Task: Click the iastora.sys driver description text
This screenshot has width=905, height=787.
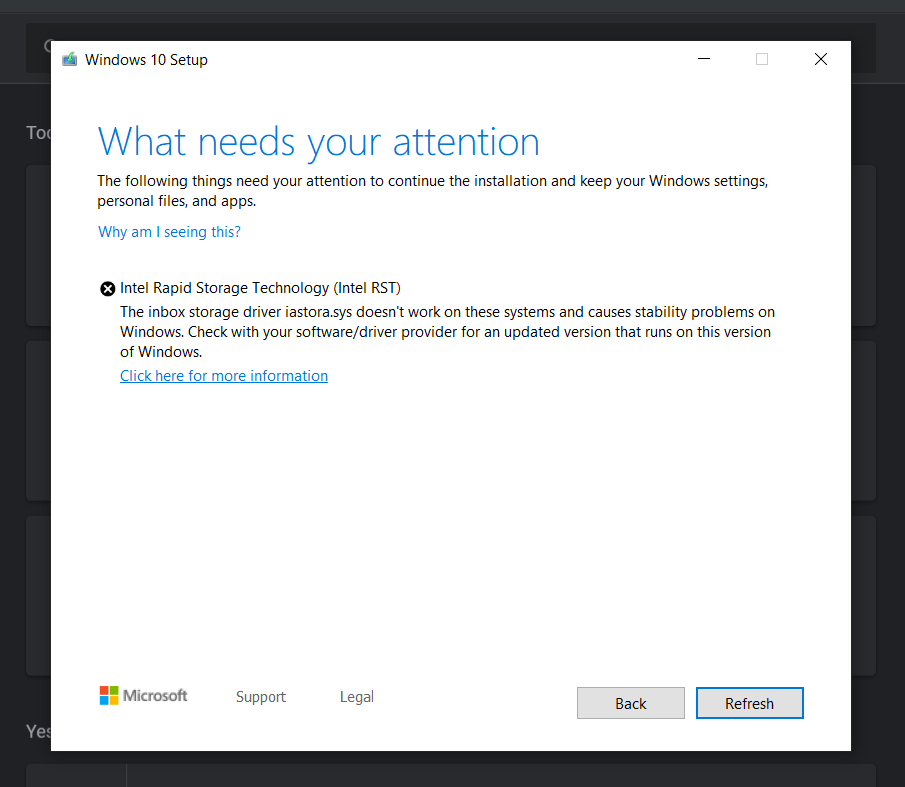Action: (446, 332)
